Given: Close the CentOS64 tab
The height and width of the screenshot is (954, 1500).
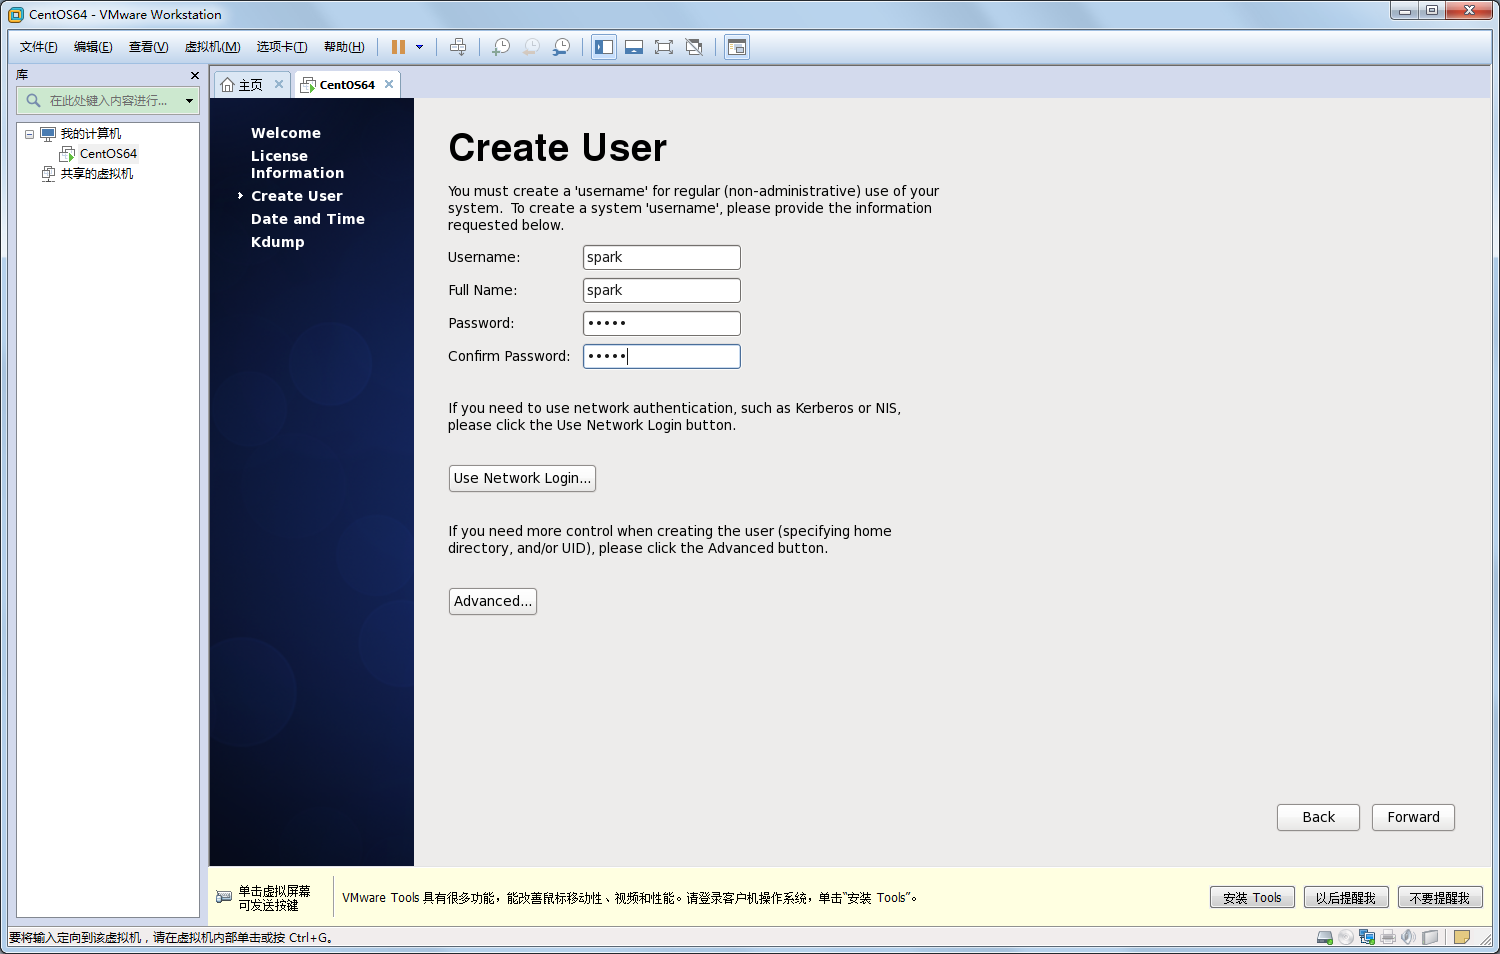Looking at the screenshot, I should point(389,84).
